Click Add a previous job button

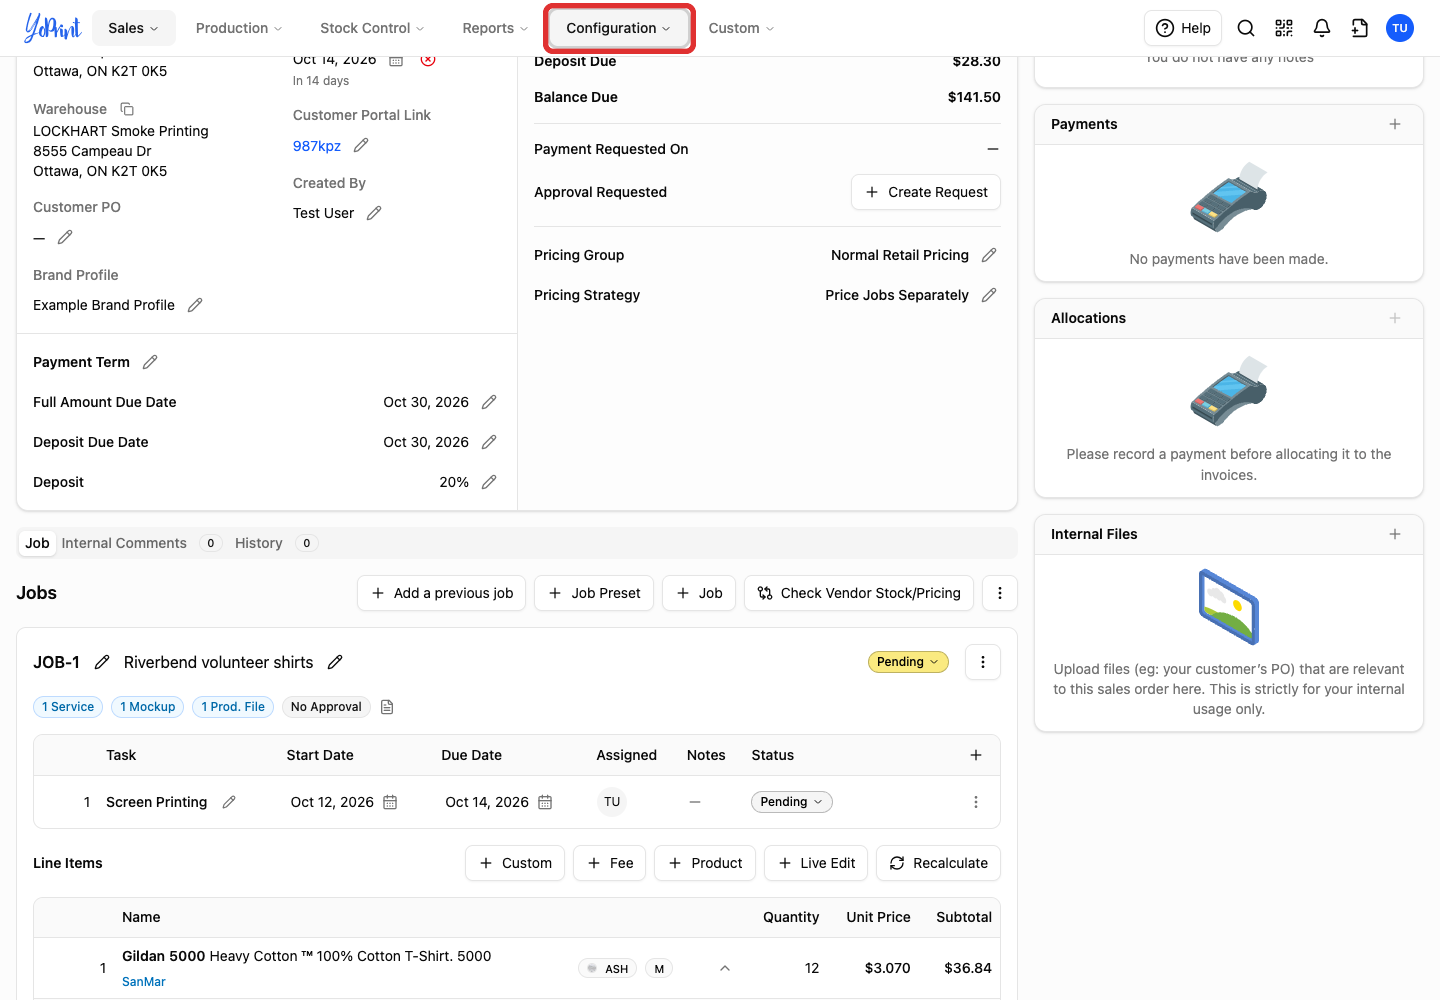click(x=442, y=593)
